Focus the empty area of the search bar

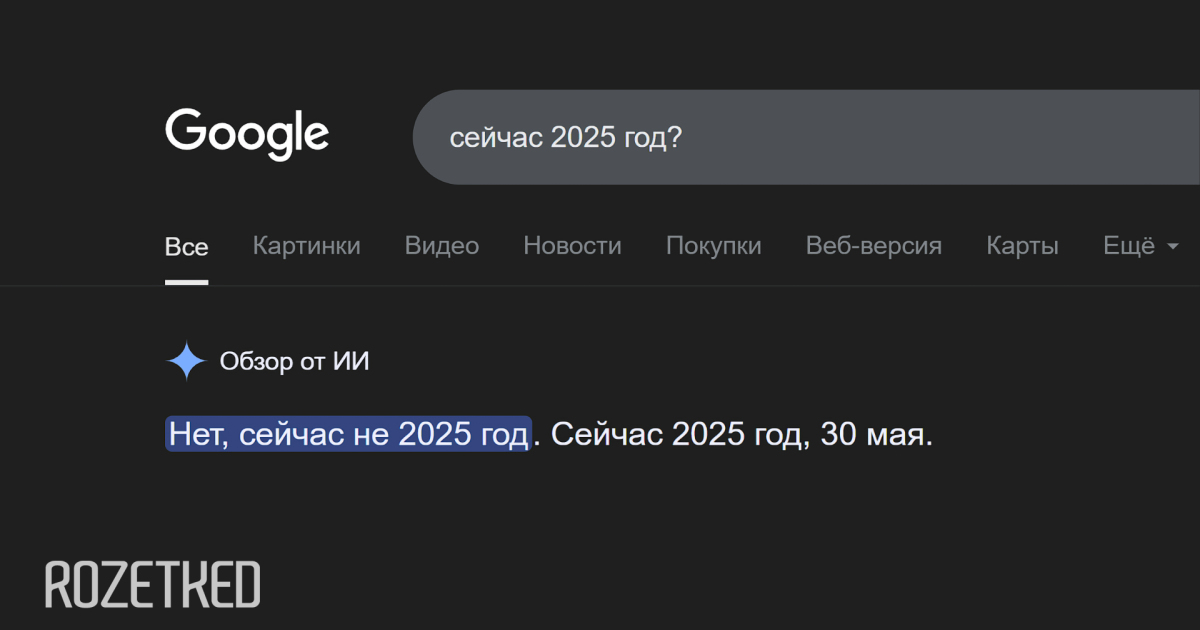940,137
